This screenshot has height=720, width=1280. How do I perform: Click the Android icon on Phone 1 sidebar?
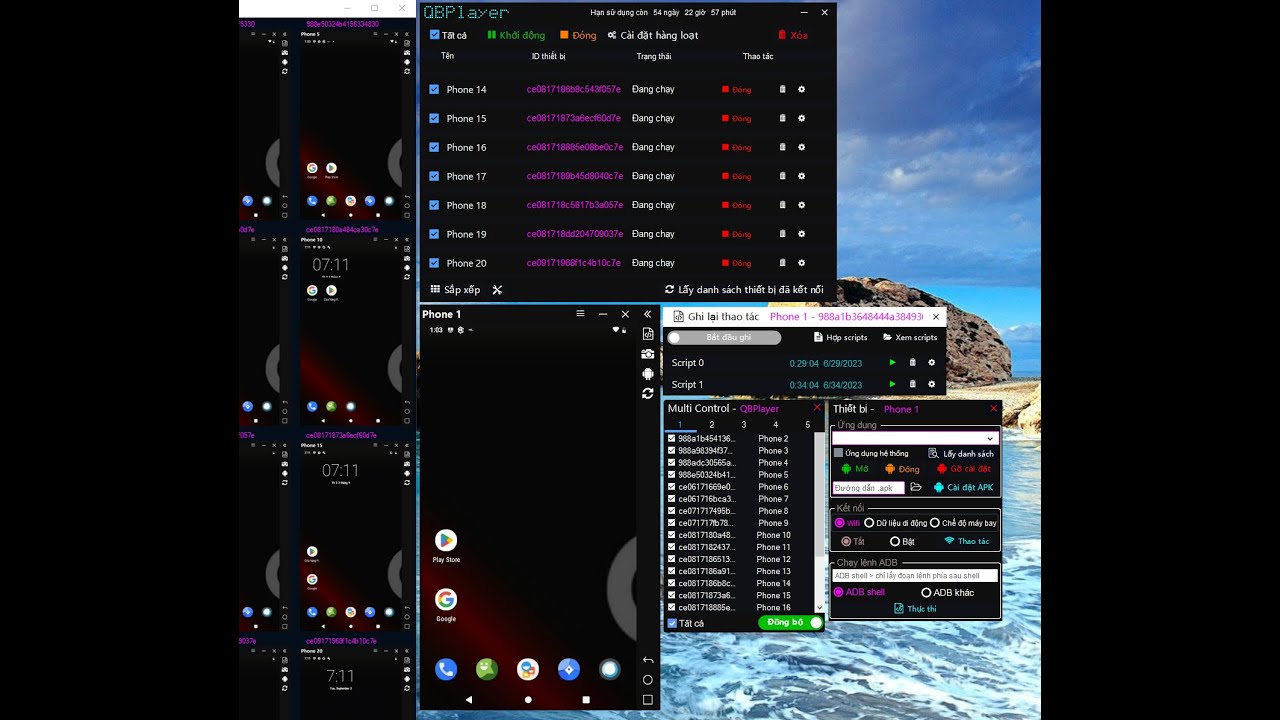click(x=648, y=374)
